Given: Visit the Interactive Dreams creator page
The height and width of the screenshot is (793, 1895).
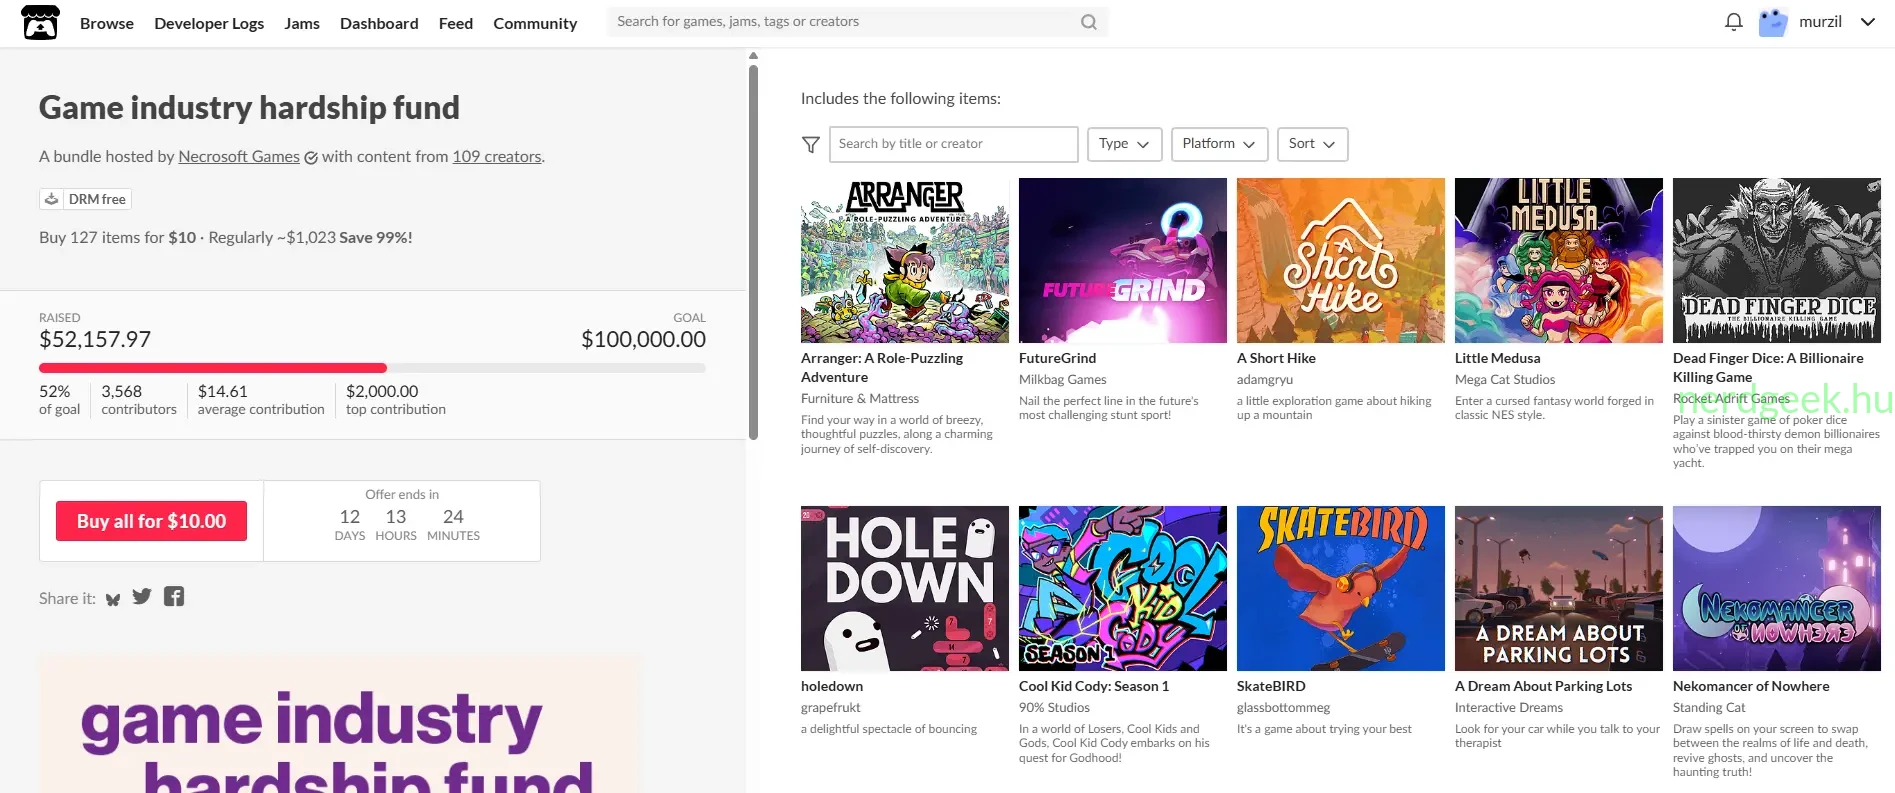Looking at the screenshot, I should (x=1509, y=707).
